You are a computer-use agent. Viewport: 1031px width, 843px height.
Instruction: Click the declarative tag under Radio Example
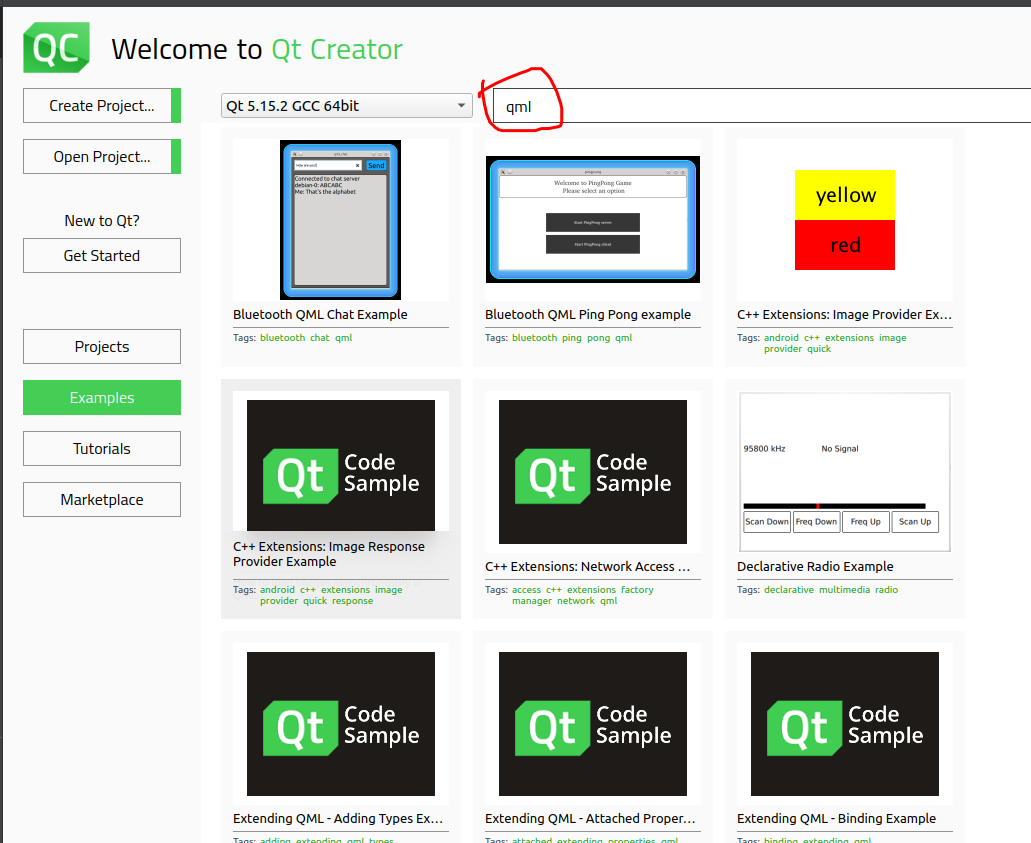pyautogui.click(x=789, y=590)
